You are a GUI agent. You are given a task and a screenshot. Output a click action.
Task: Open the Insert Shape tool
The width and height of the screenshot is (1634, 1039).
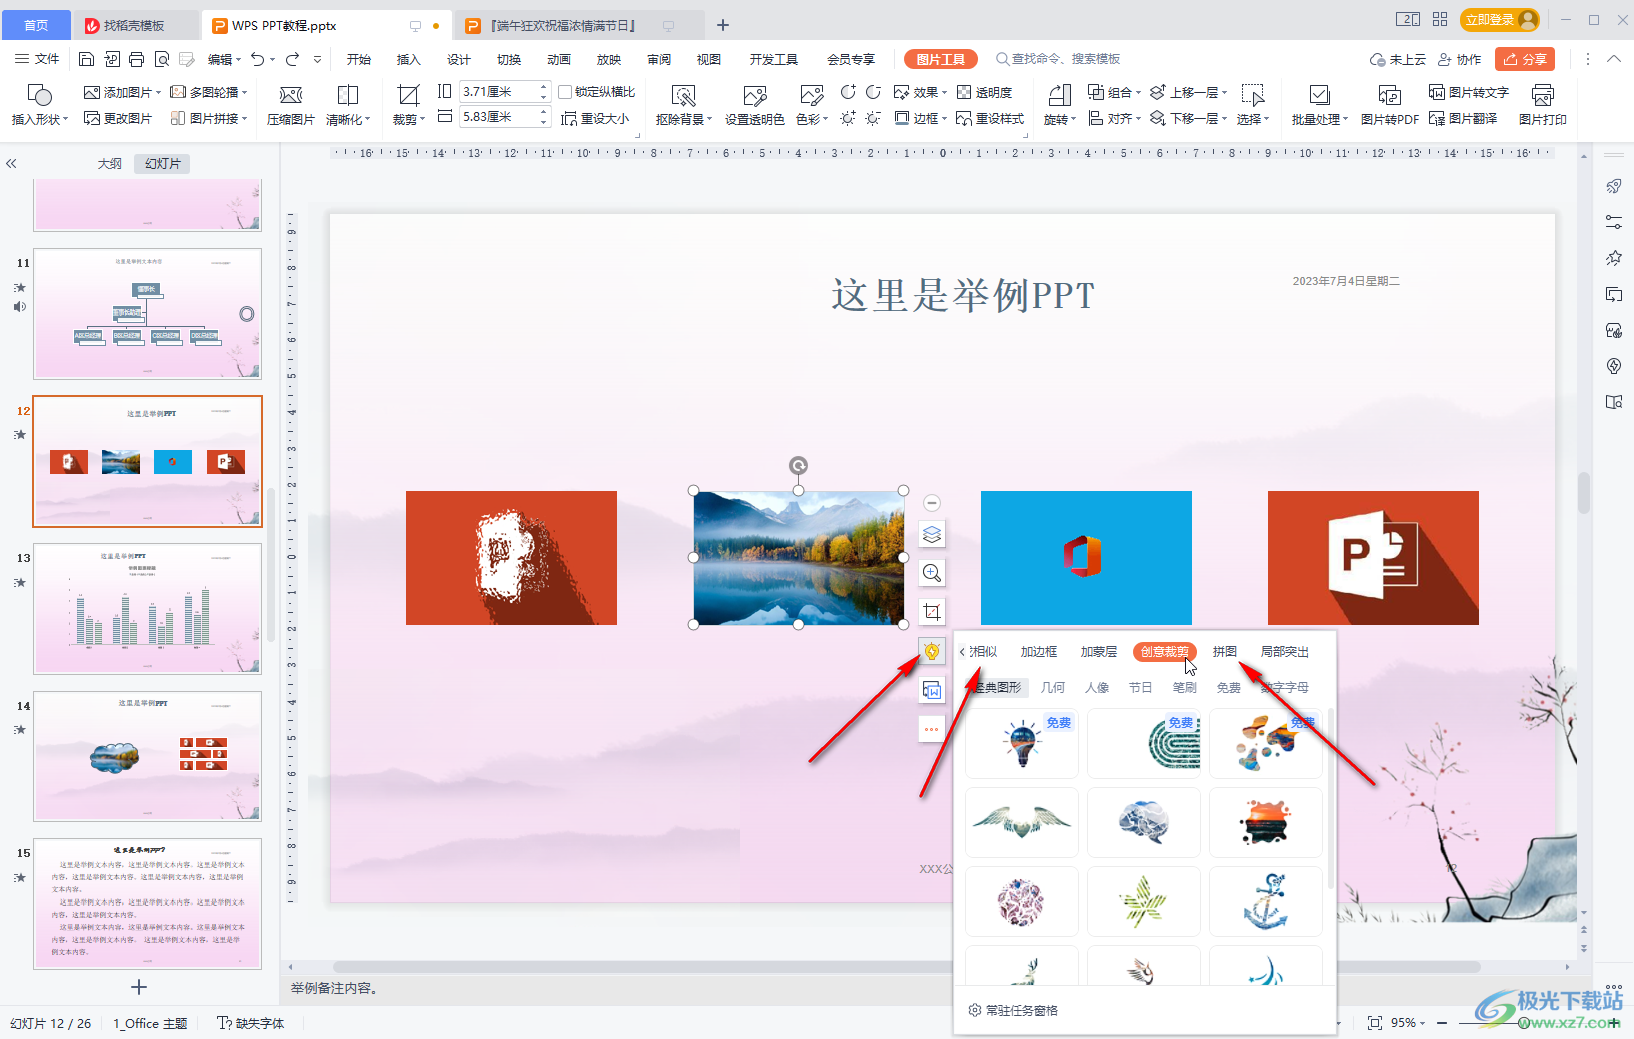[40, 104]
